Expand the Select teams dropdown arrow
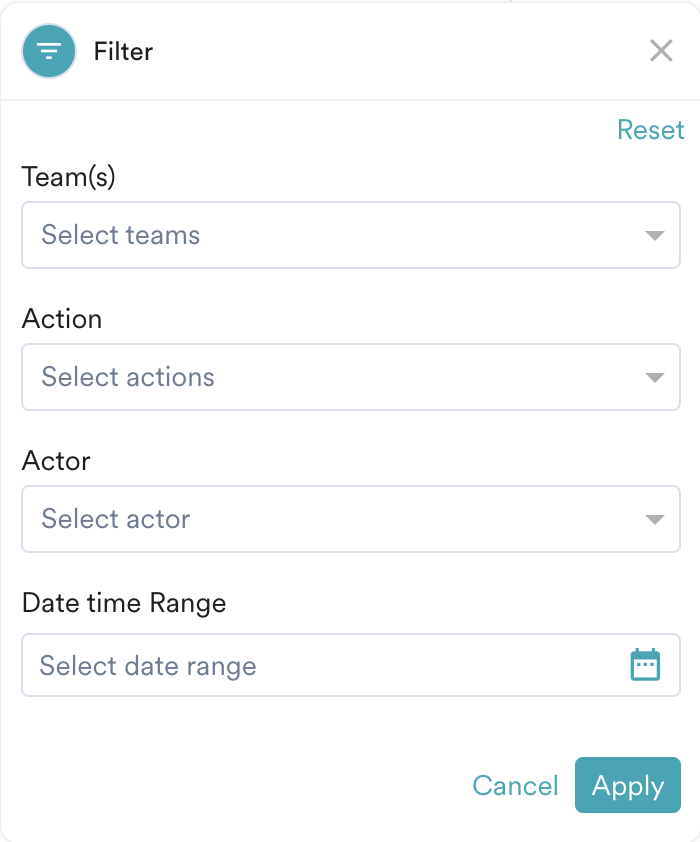Image resolution: width=700 pixels, height=842 pixels. 654,235
